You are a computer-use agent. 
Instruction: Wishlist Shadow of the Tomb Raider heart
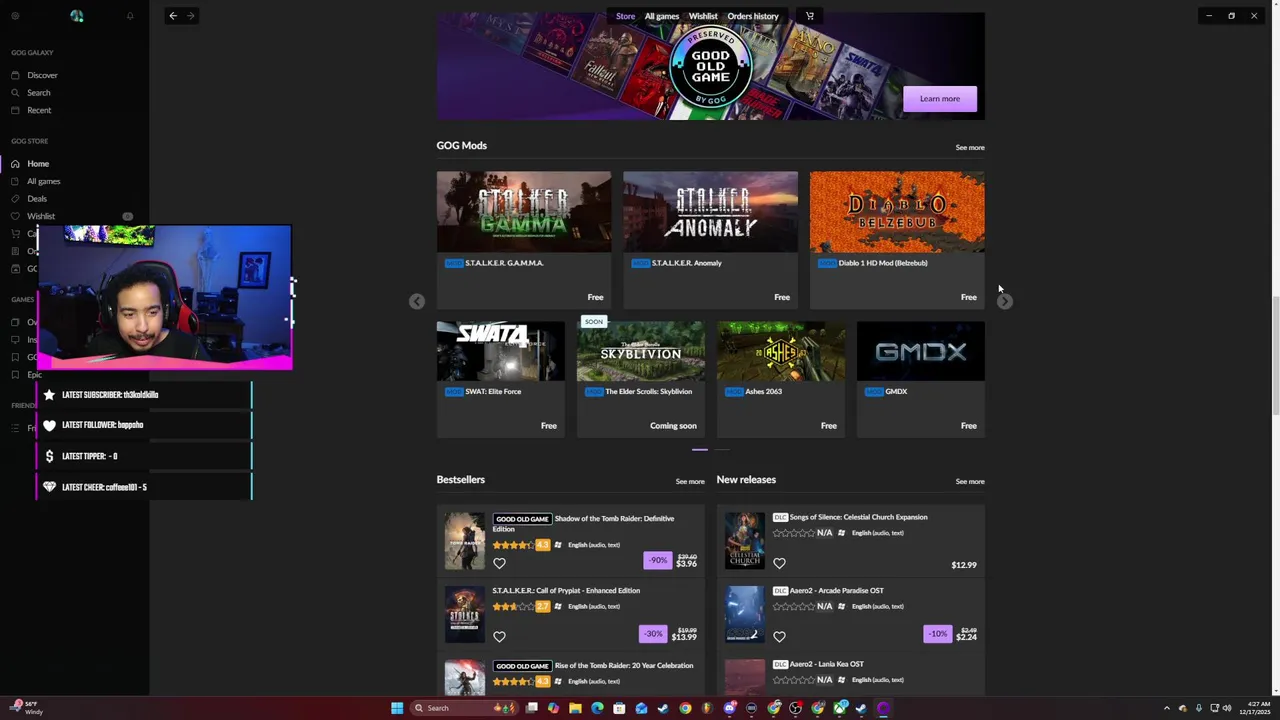click(499, 563)
